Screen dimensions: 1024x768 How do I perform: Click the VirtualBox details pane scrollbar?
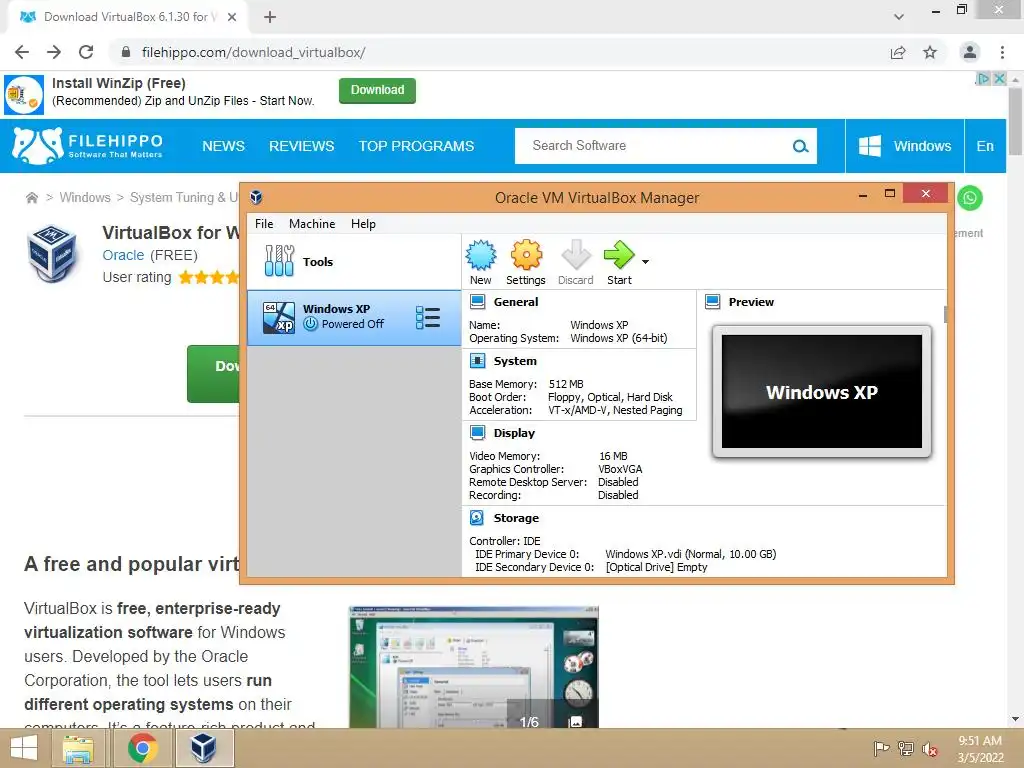pos(945,315)
